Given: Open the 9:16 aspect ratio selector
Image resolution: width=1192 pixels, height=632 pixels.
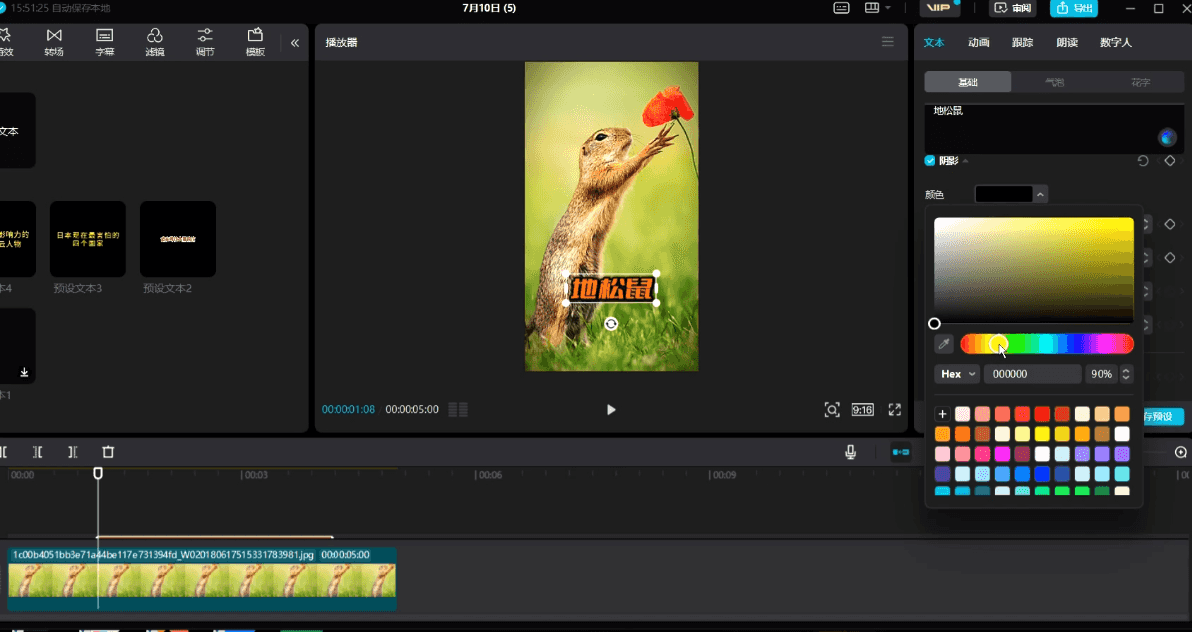Looking at the screenshot, I should tap(862, 409).
